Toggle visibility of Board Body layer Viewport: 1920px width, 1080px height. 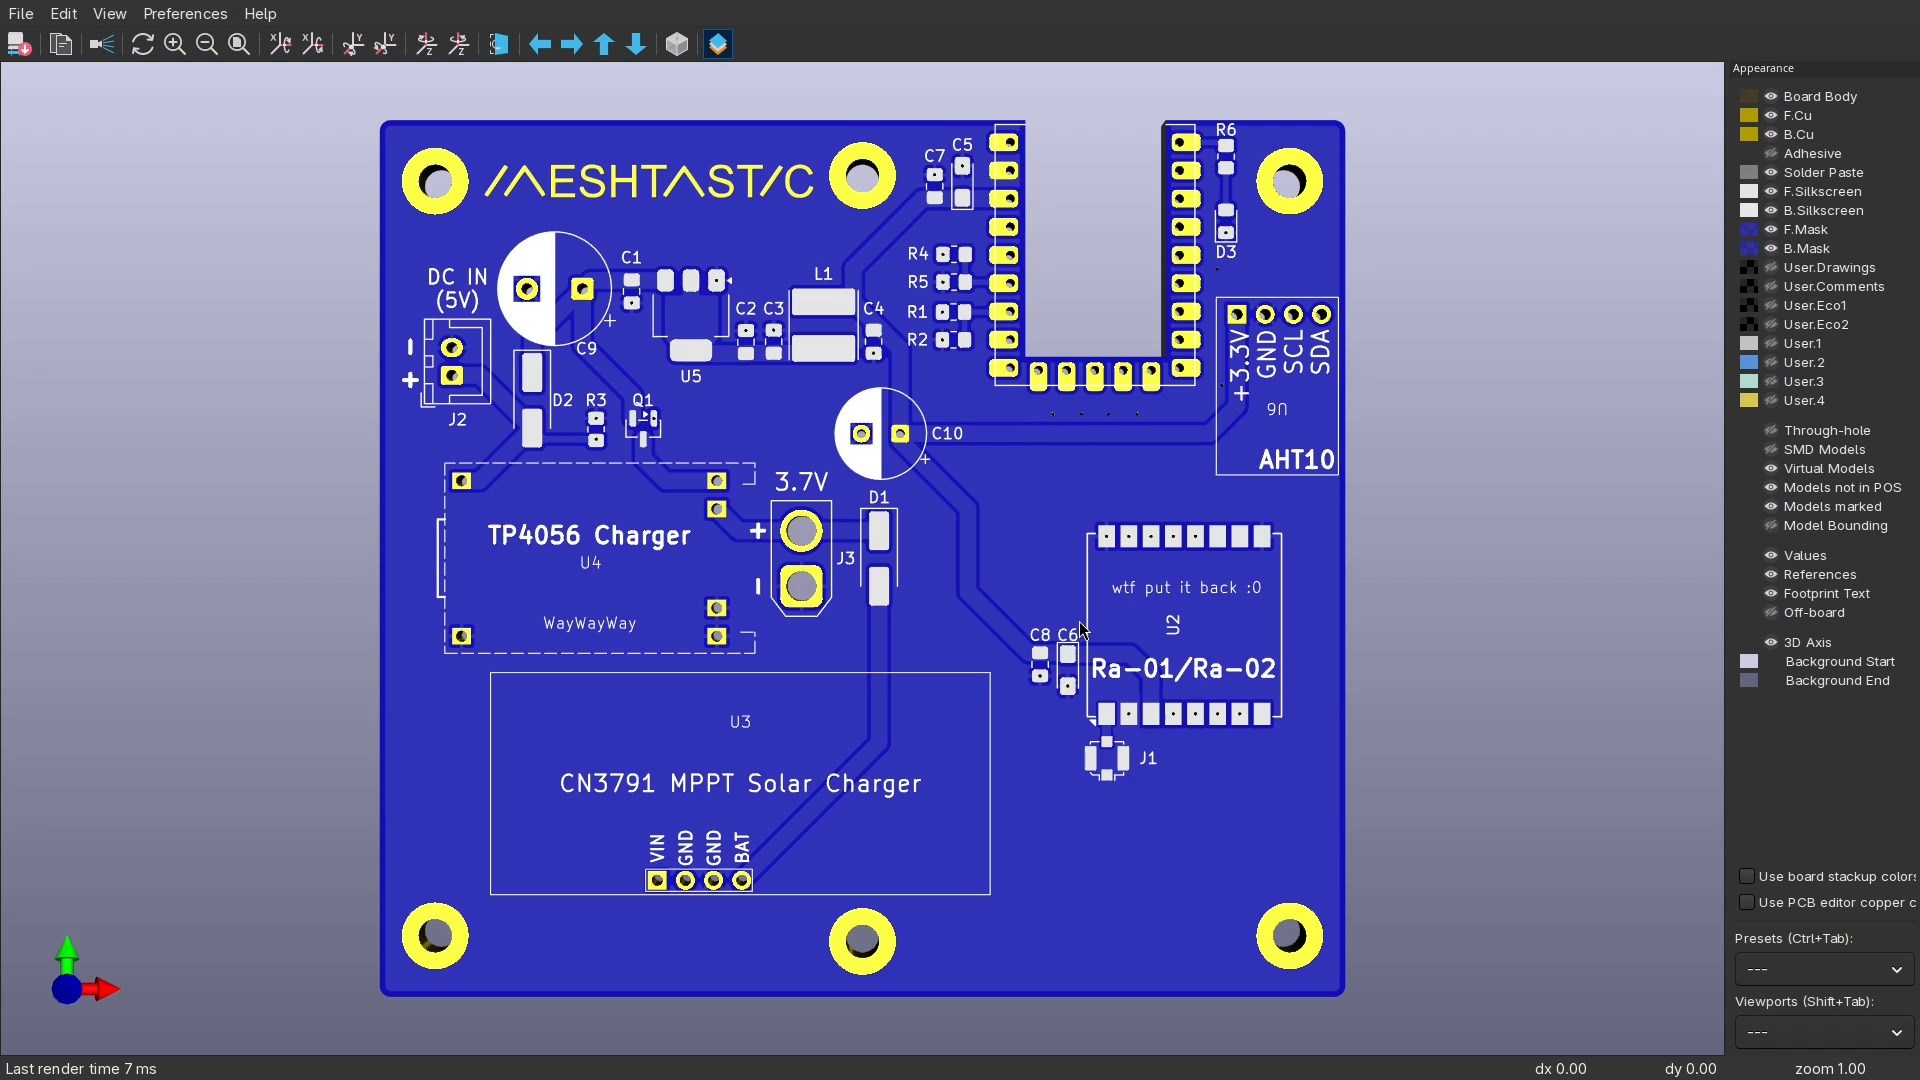pos(1771,96)
